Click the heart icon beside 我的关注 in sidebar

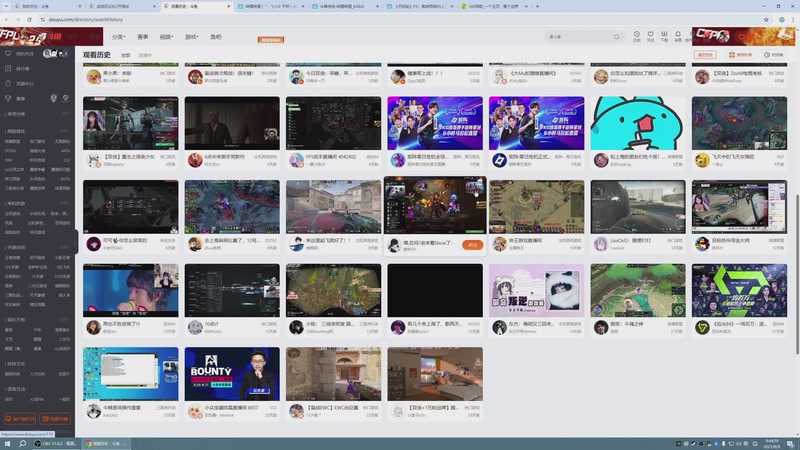[8, 54]
